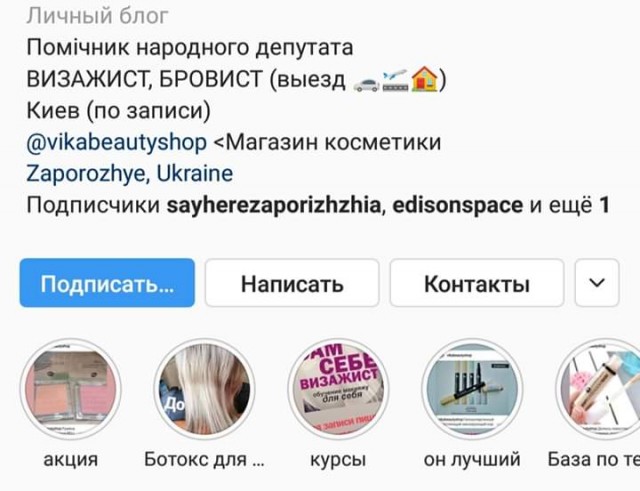Follow the account with Подписать button

click(107, 282)
